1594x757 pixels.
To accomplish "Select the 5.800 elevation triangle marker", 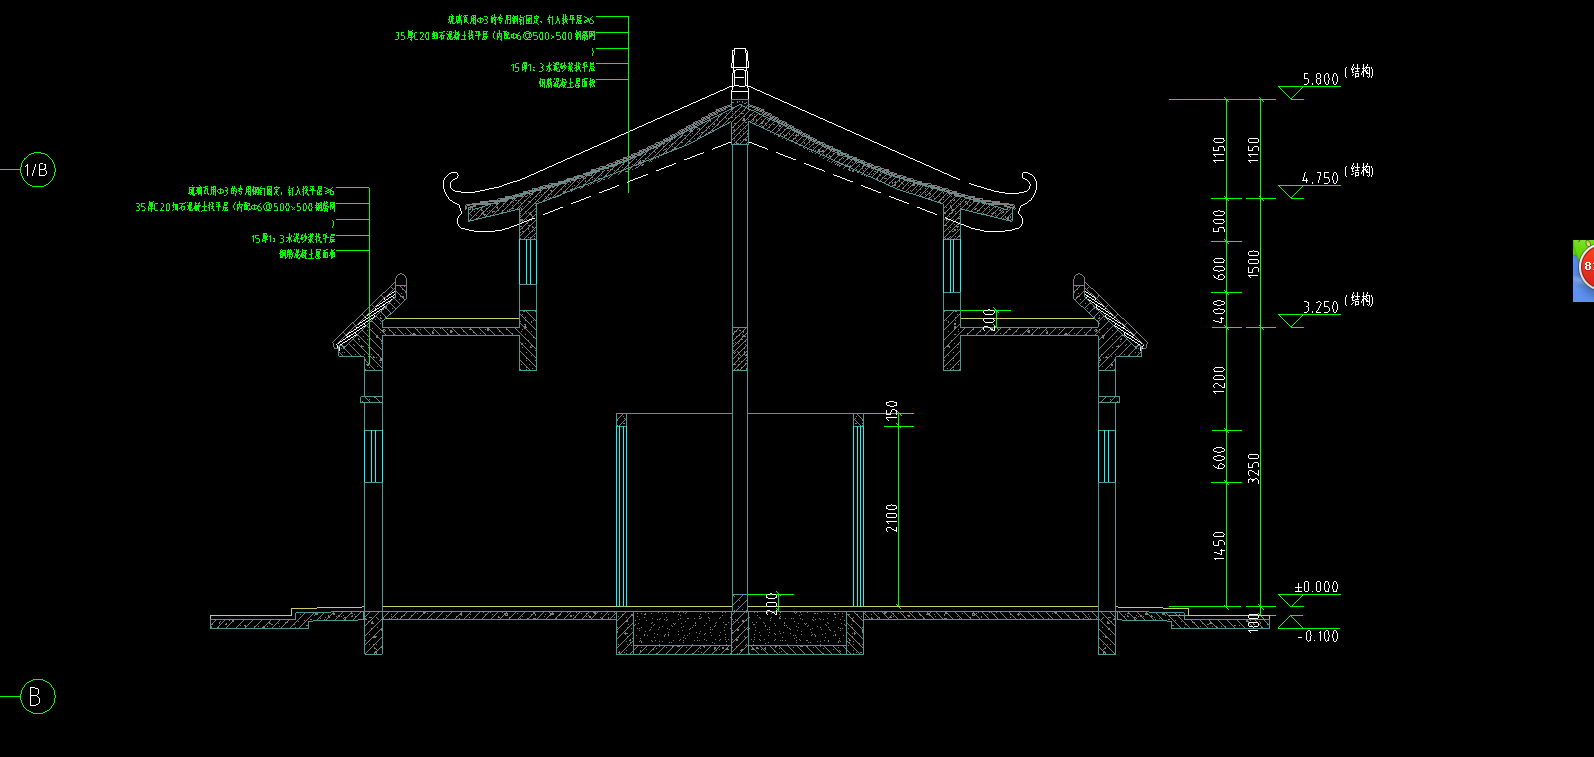I will point(1291,93).
